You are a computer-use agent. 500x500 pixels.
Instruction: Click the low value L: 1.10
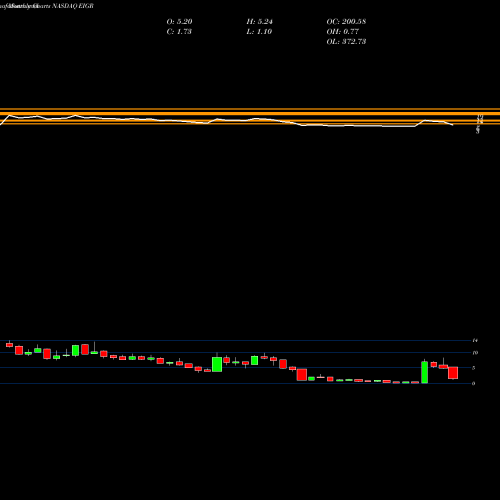259,32
